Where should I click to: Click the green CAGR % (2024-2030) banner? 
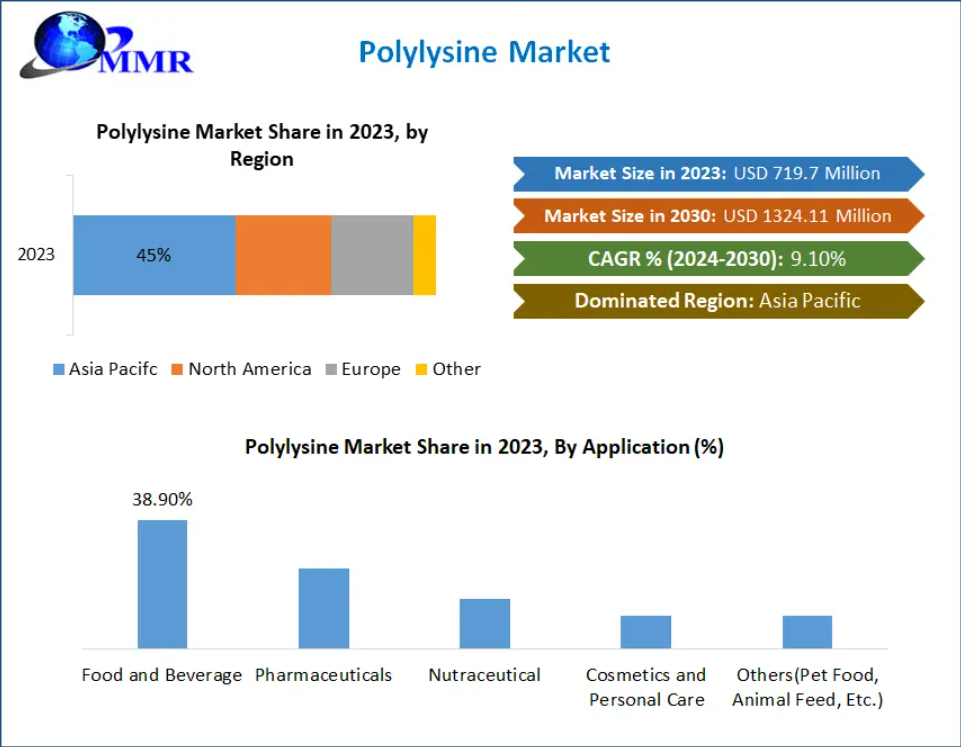717,259
